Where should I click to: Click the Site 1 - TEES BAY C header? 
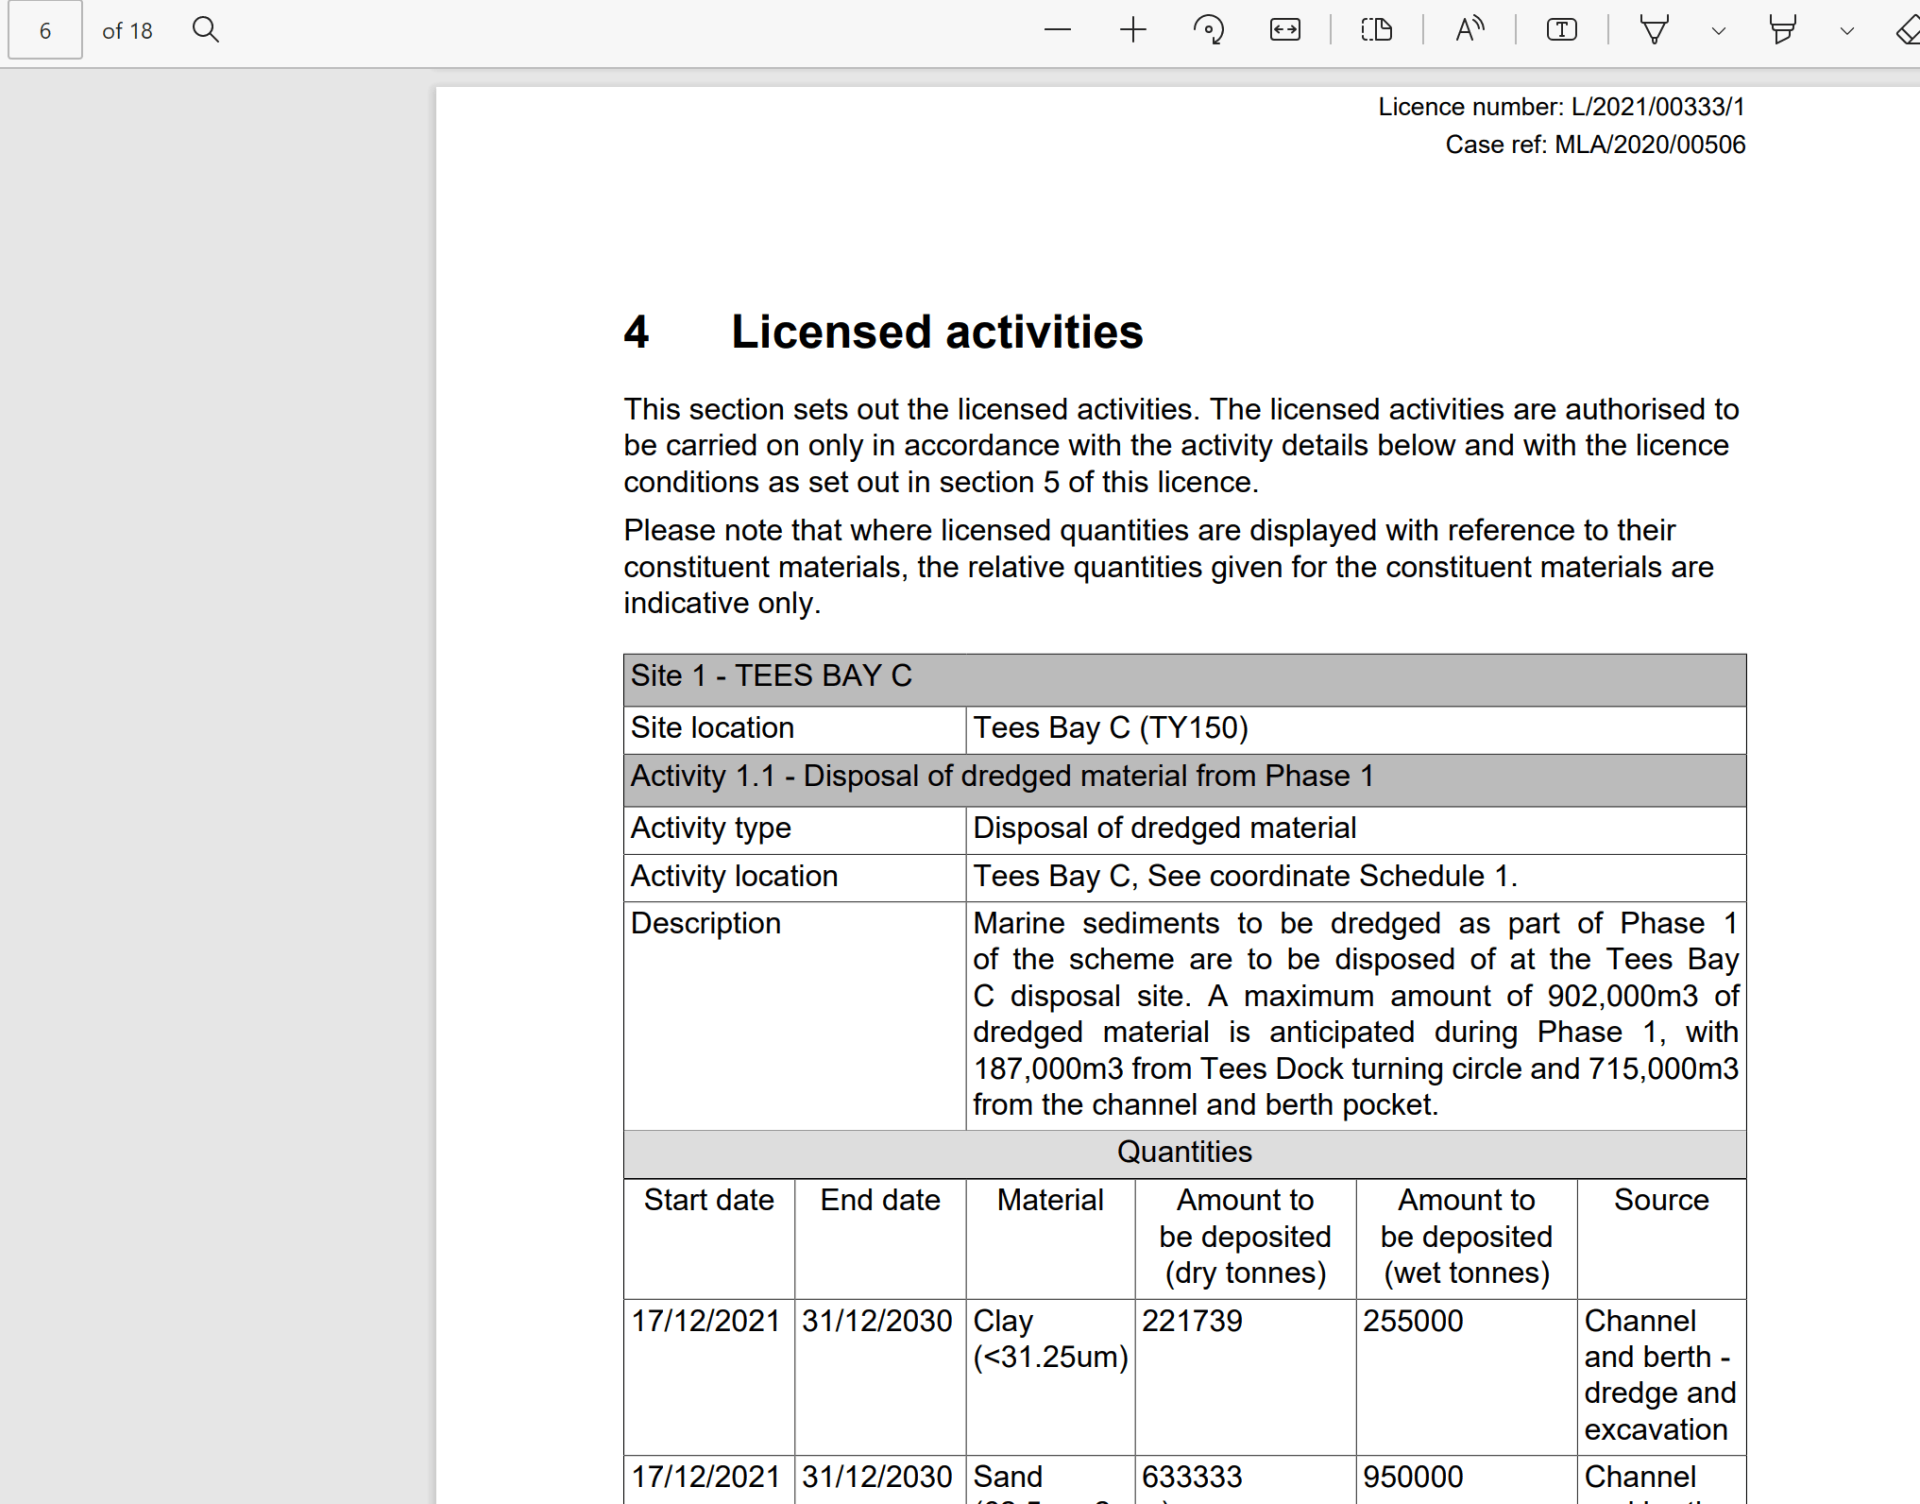[771, 676]
